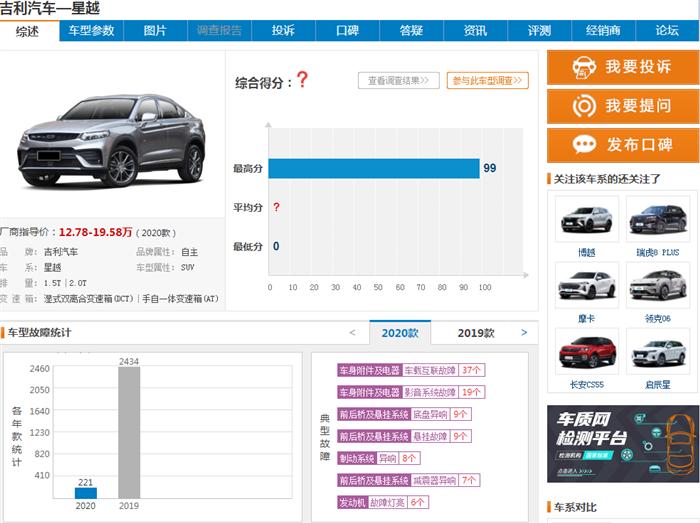
Task: Click the chat bubble icon in 发布口碑
Action: tap(584, 145)
